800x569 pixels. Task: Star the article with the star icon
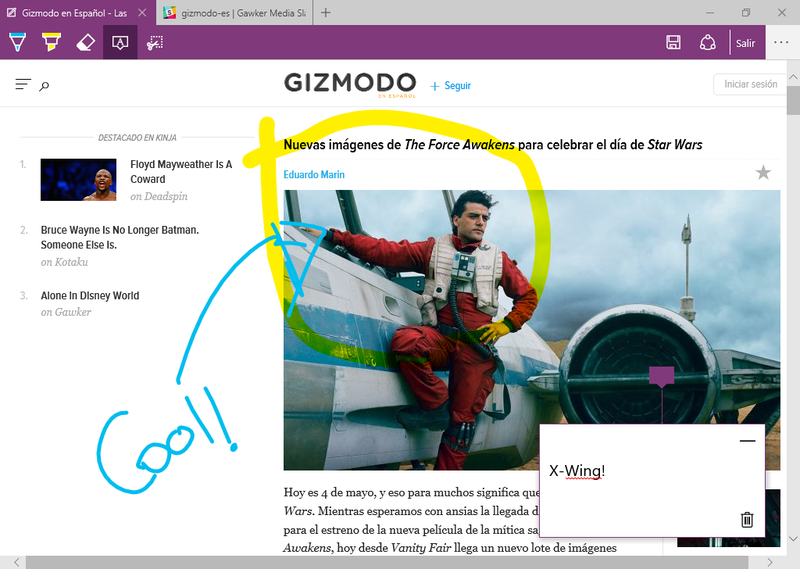tap(763, 172)
